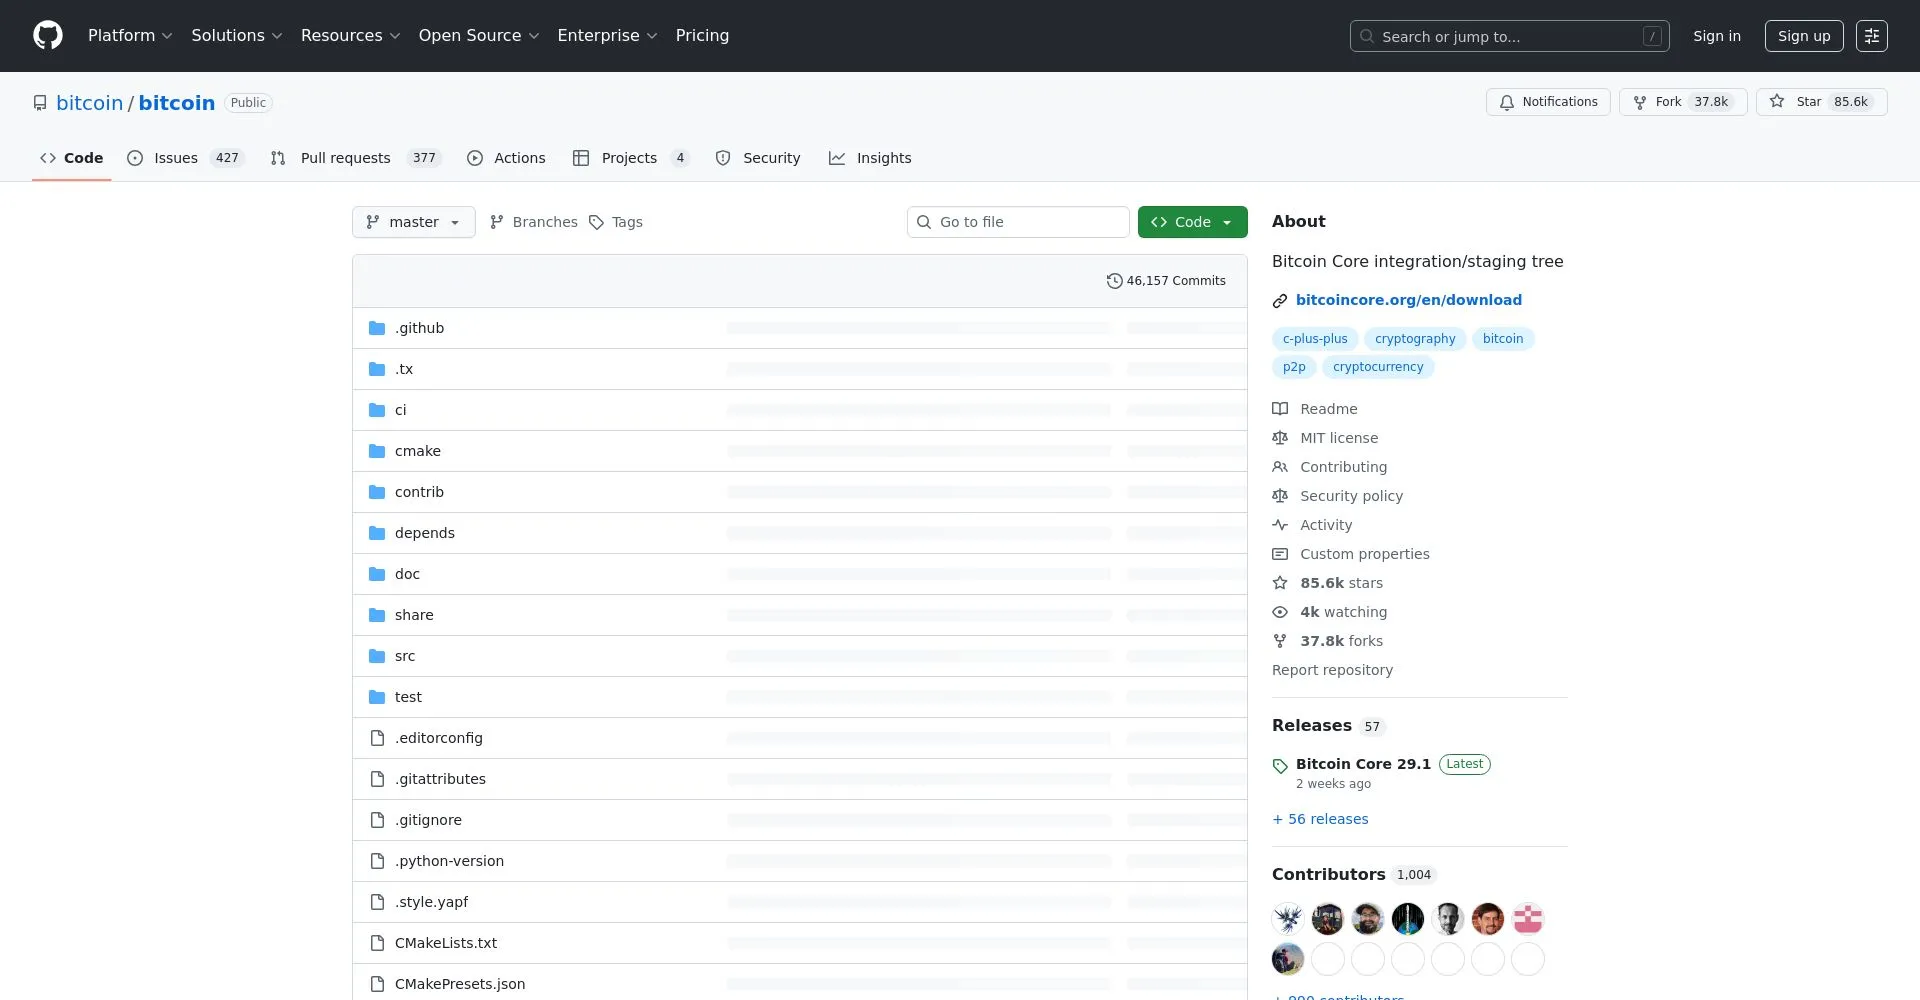Open + 56 releases link

pyautogui.click(x=1320, y=819)
